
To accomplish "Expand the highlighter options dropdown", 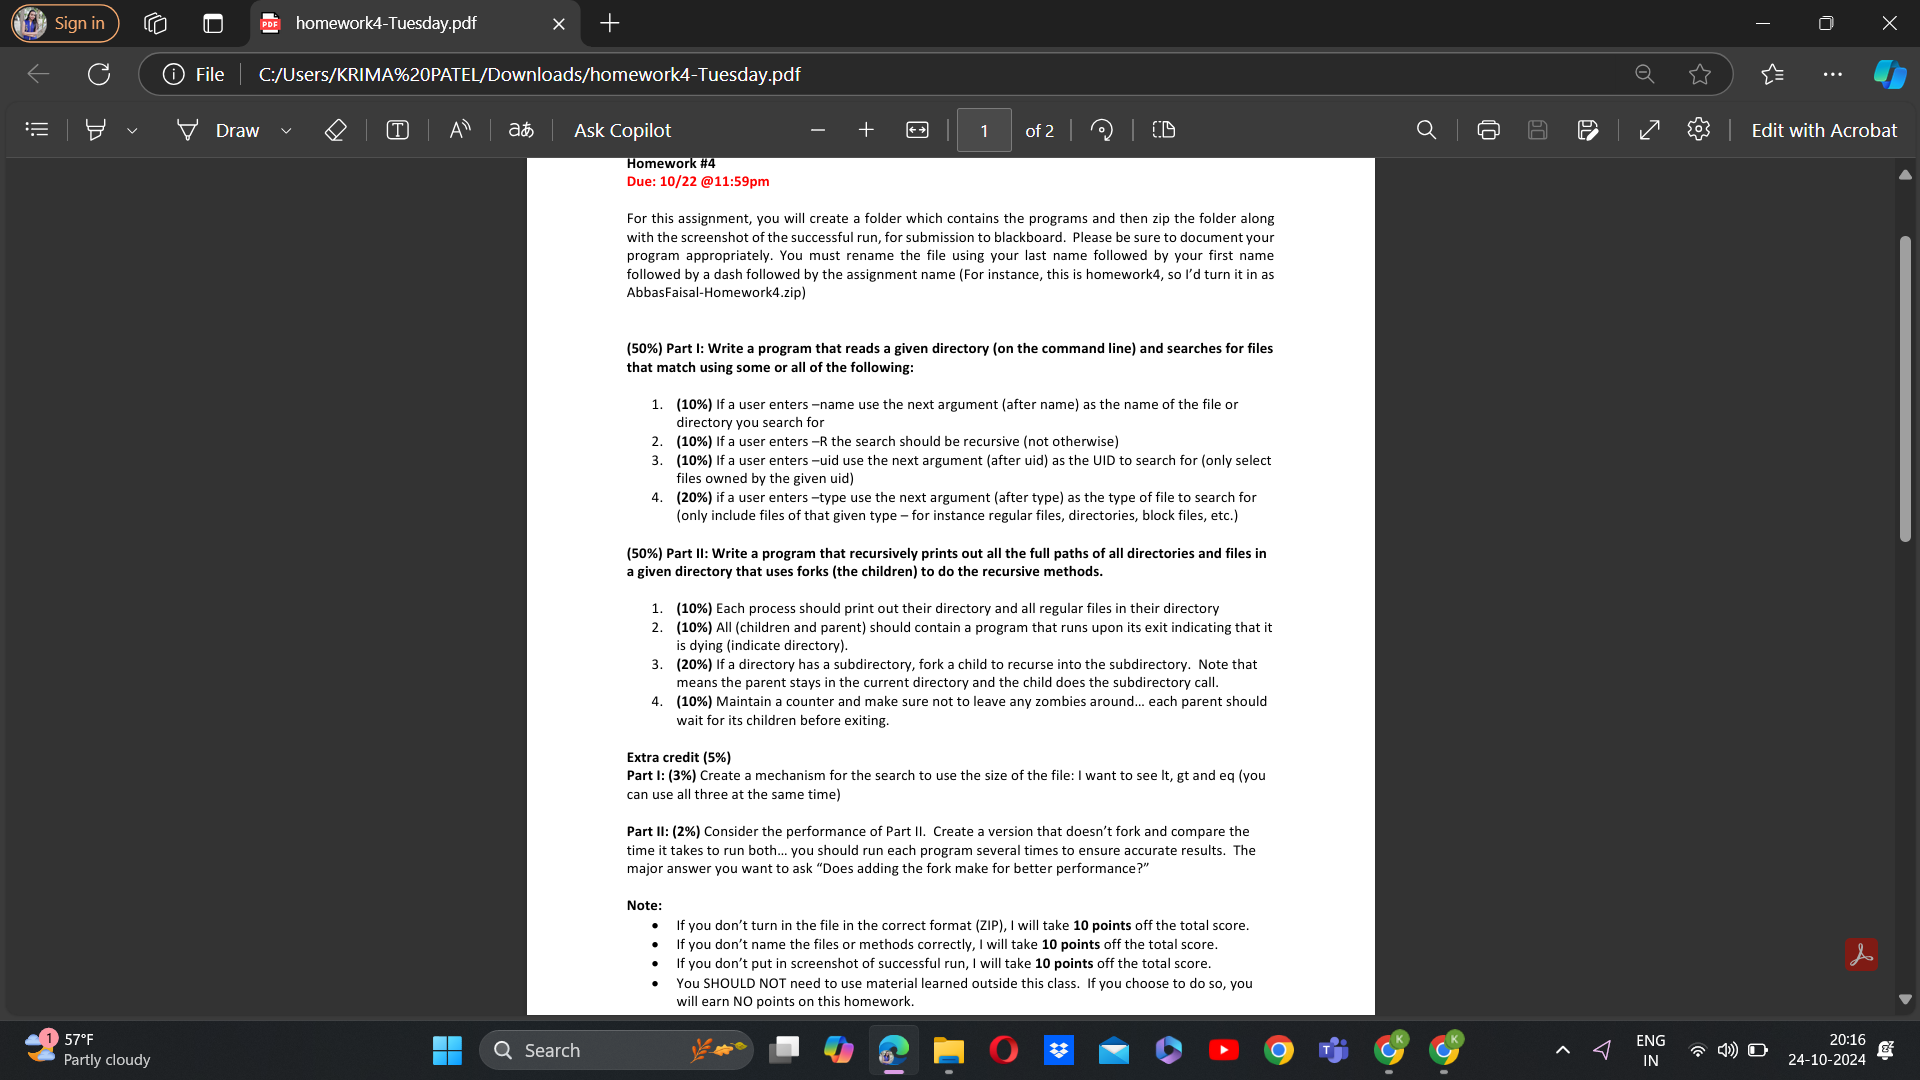I will [132, 130].
